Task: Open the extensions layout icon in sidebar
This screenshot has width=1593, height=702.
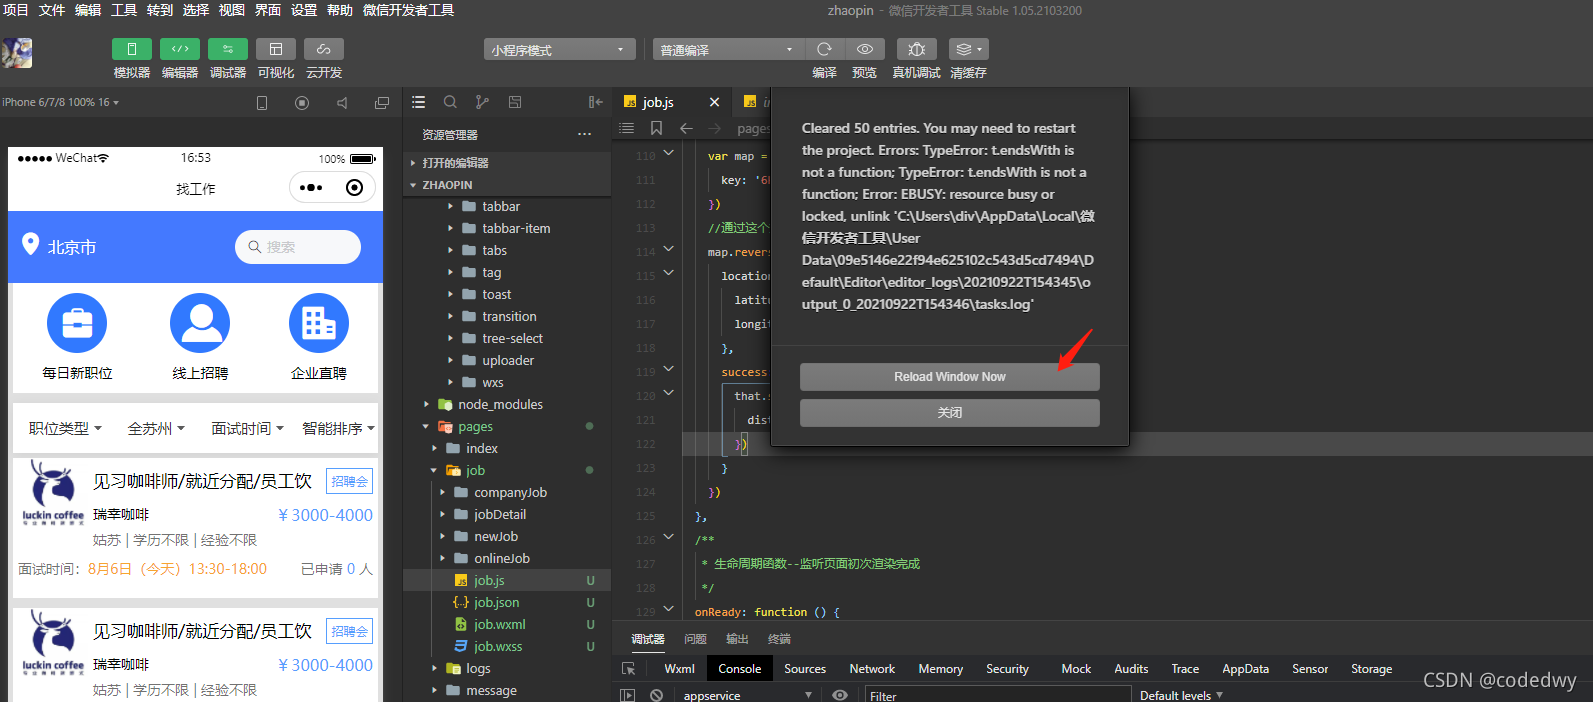Action: point(515,102)
